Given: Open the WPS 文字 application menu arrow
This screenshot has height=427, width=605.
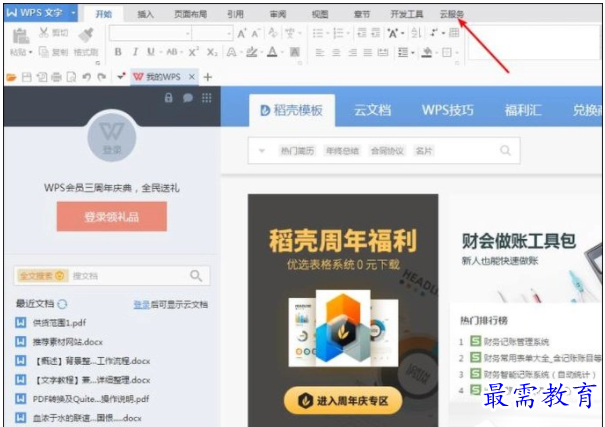Looking at the screenshot, I should [73, 13].
